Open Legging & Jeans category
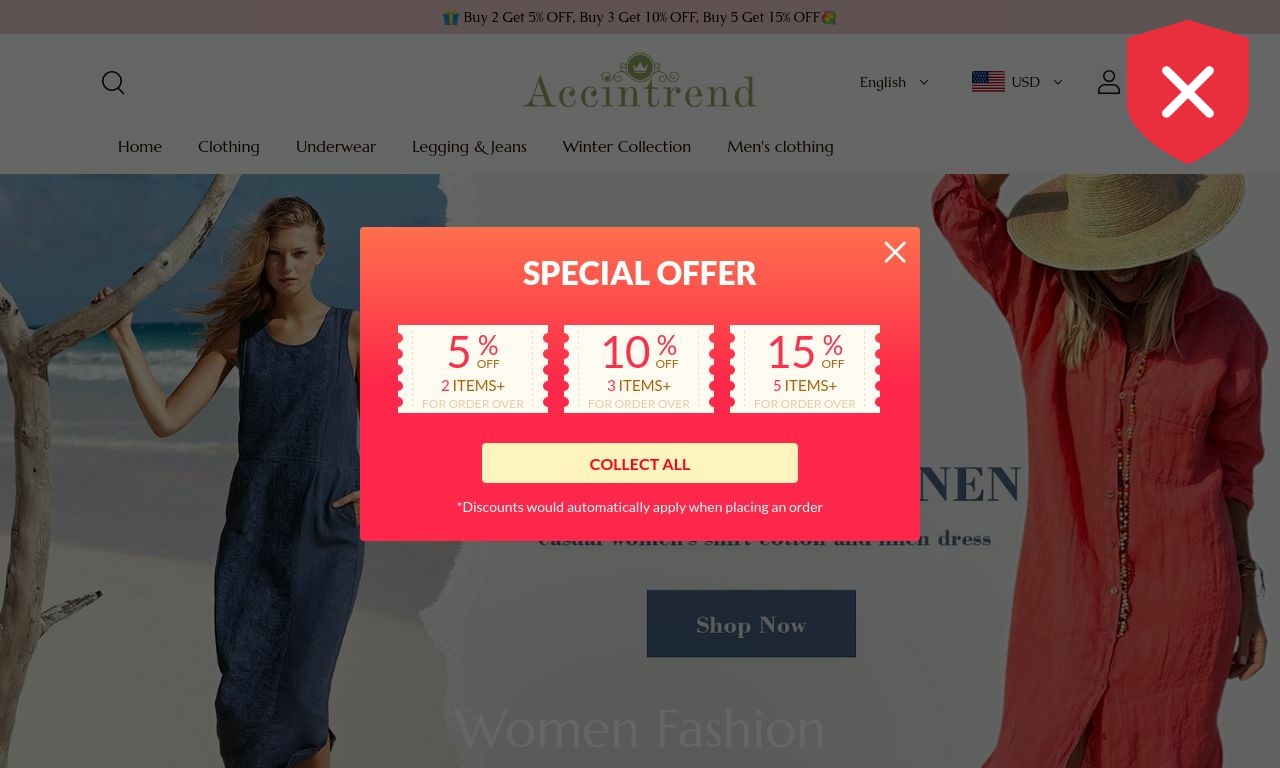Image resolution: width=1280 pixels, height=768 pixels. click(469, 146)
